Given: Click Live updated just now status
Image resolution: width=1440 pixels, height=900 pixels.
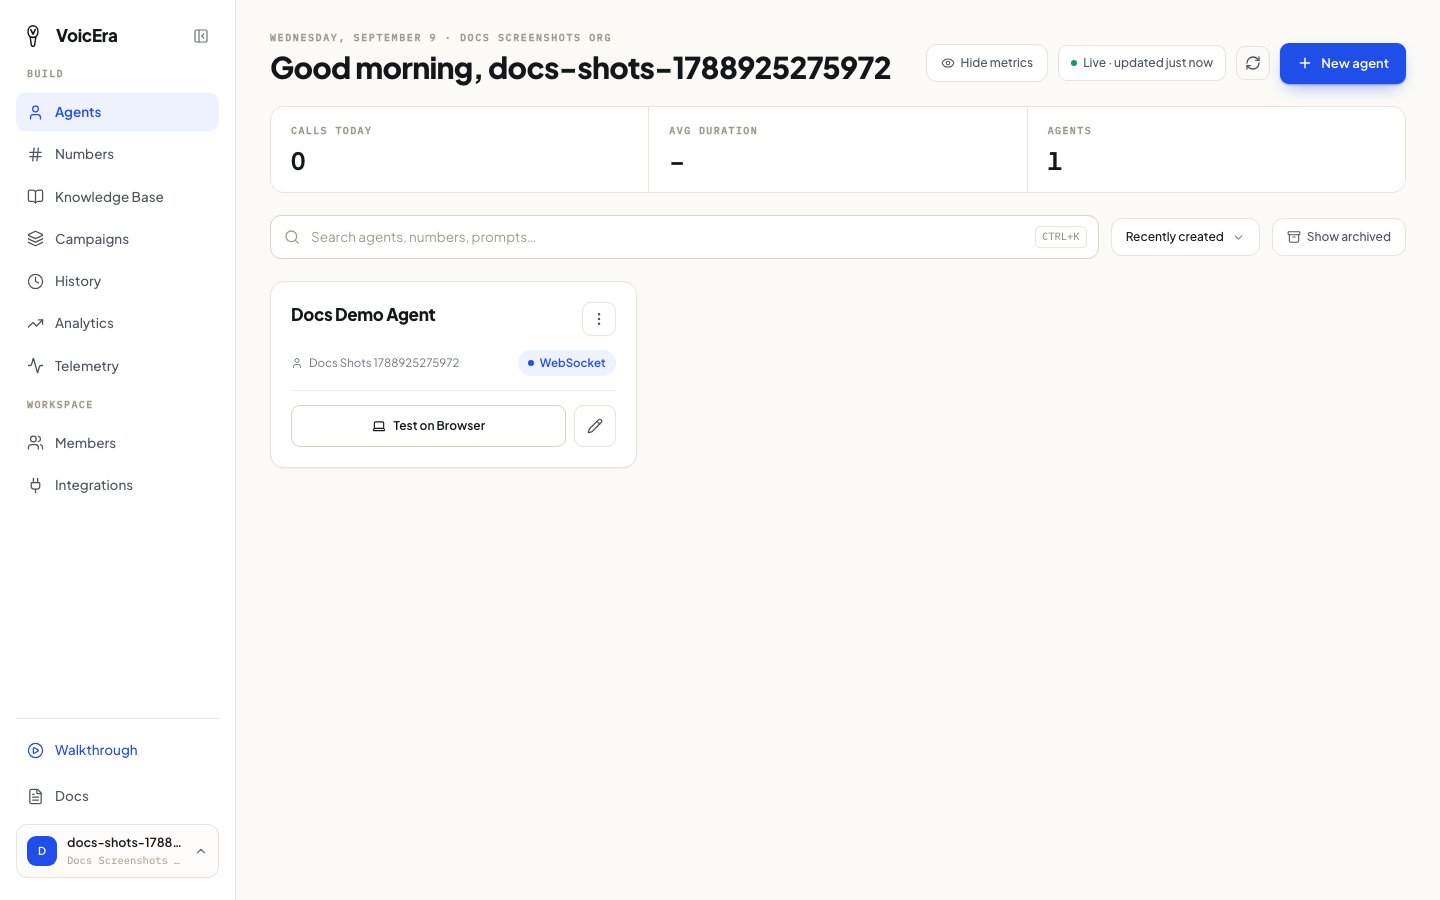Looking at the screenshot, I should click(x=1142, y=63).
